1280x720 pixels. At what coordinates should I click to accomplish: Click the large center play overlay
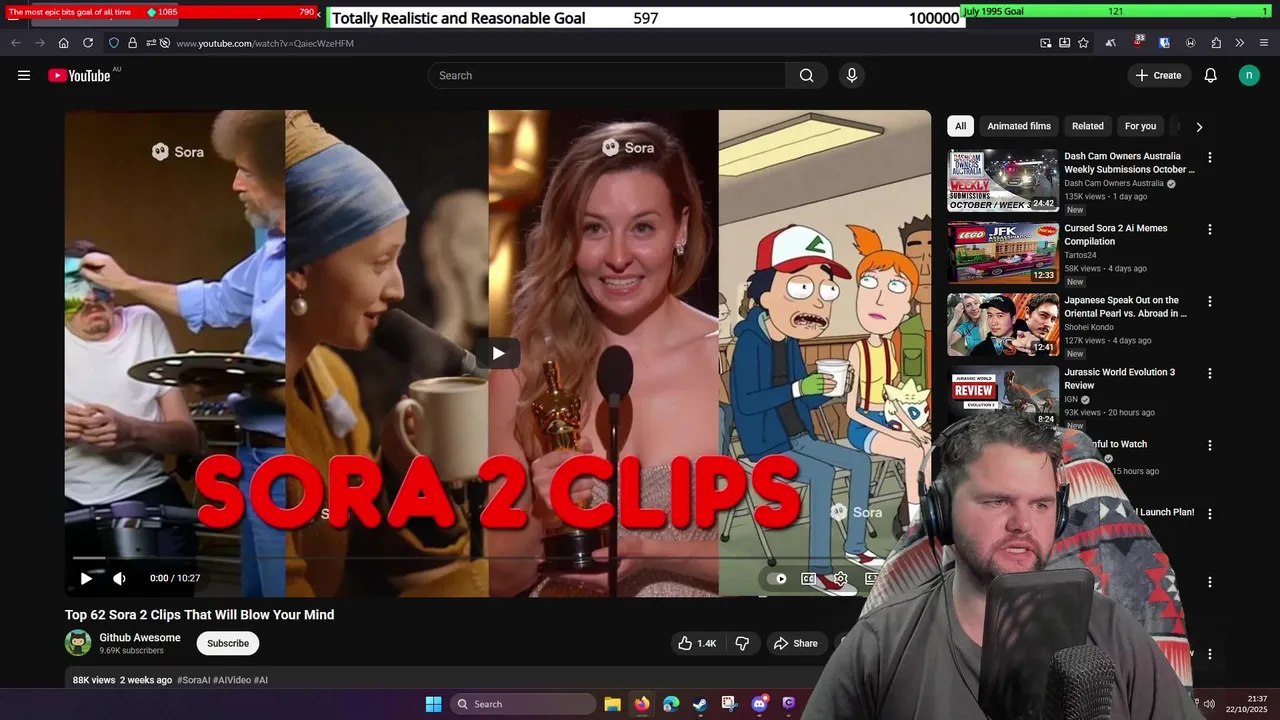coord(498,353)
